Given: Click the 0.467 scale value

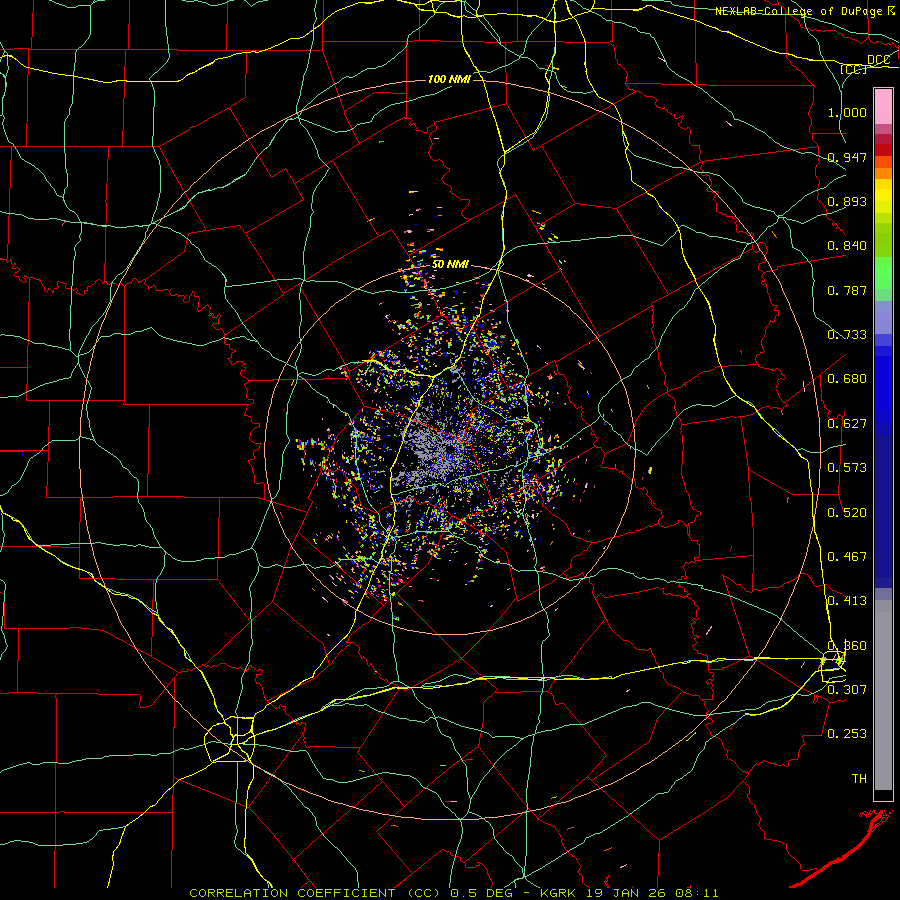Looking at the screenshot, I should click(847, 557).
